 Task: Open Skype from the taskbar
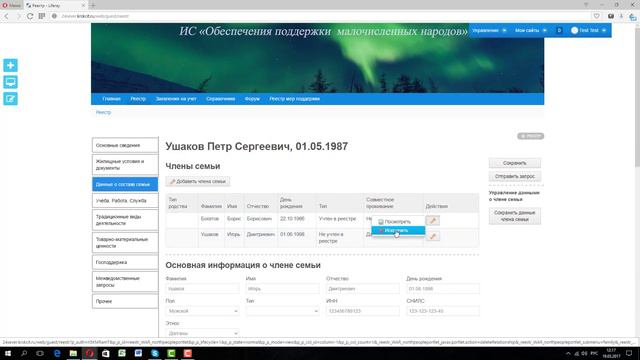click(155, 353)
